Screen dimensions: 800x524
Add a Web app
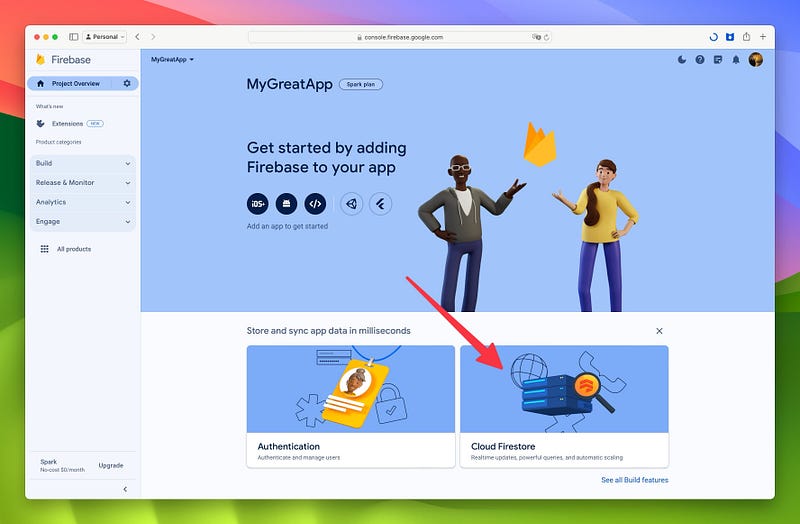tap(315, 204)
